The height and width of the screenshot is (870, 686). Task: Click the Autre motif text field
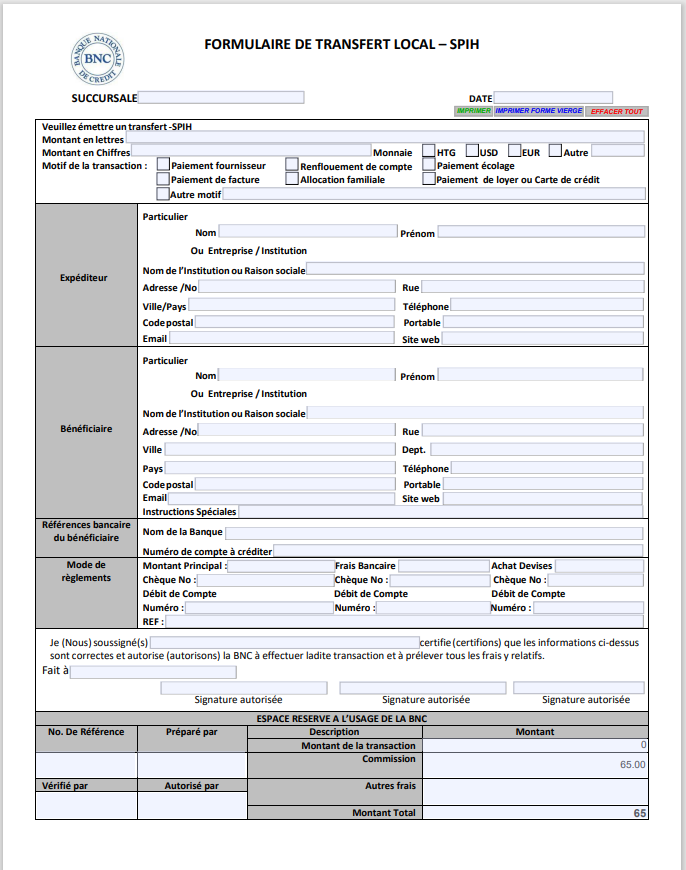pyautogui.click(x=434, y=194)
